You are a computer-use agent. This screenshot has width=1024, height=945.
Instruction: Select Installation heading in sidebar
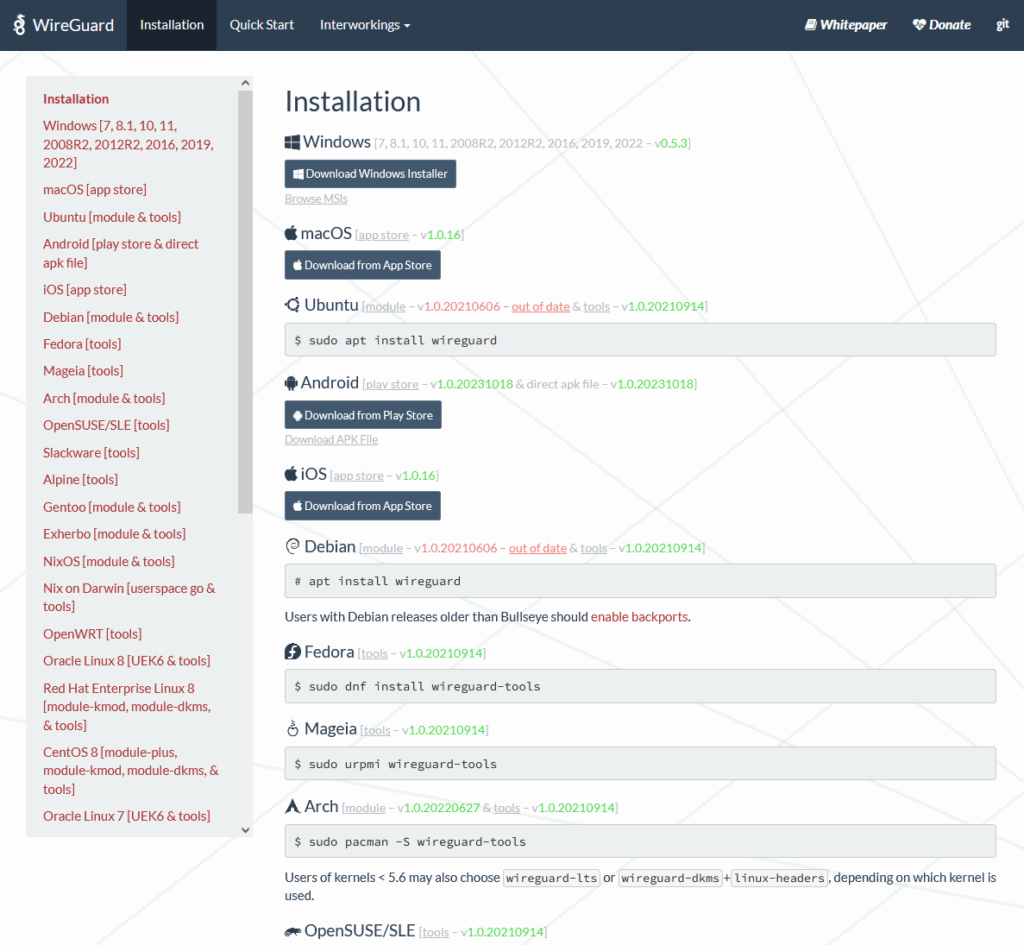pos(76,99)
